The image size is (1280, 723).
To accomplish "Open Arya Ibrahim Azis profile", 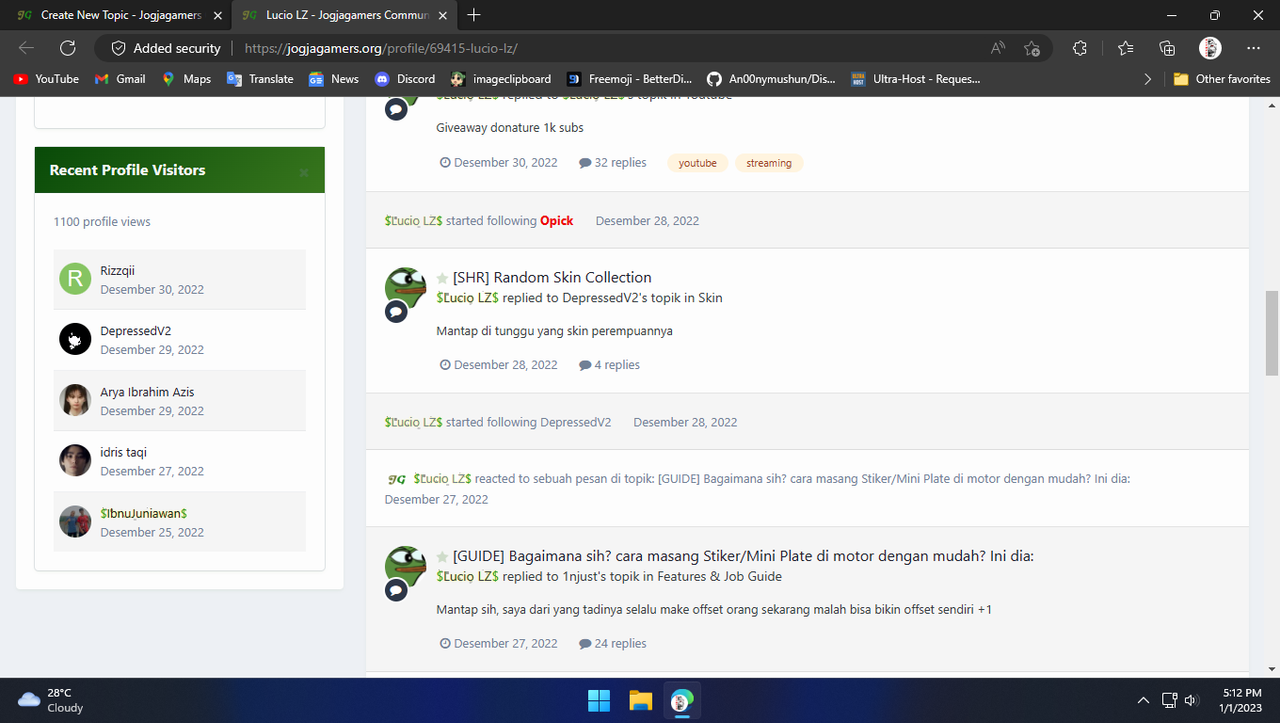I will [147, 392].
